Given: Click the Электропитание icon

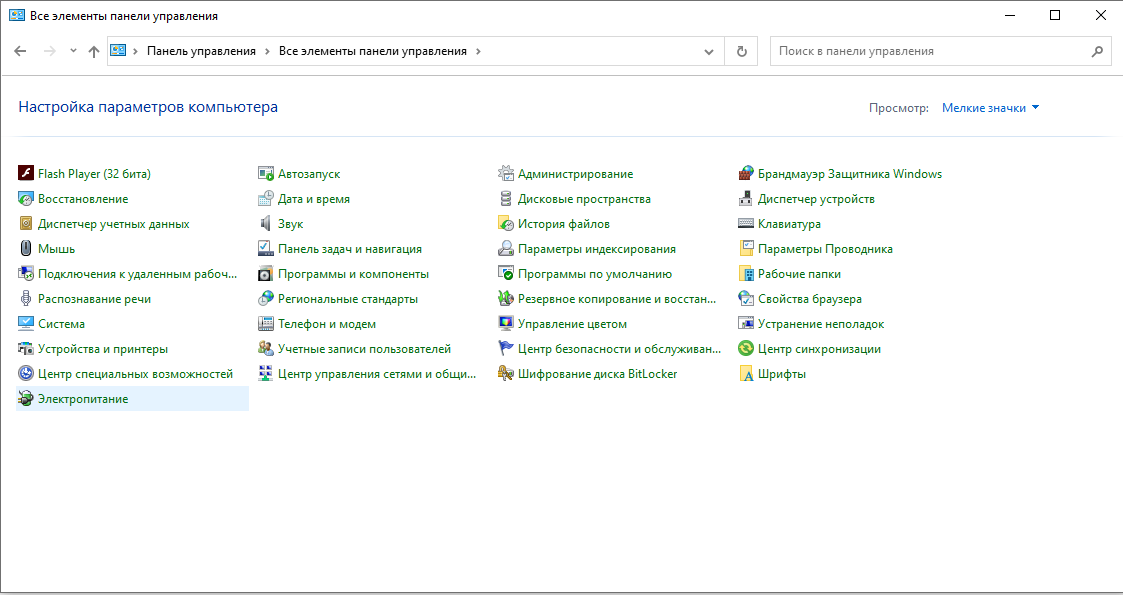Looking at the screenshot, I should [x=26, y=399].
